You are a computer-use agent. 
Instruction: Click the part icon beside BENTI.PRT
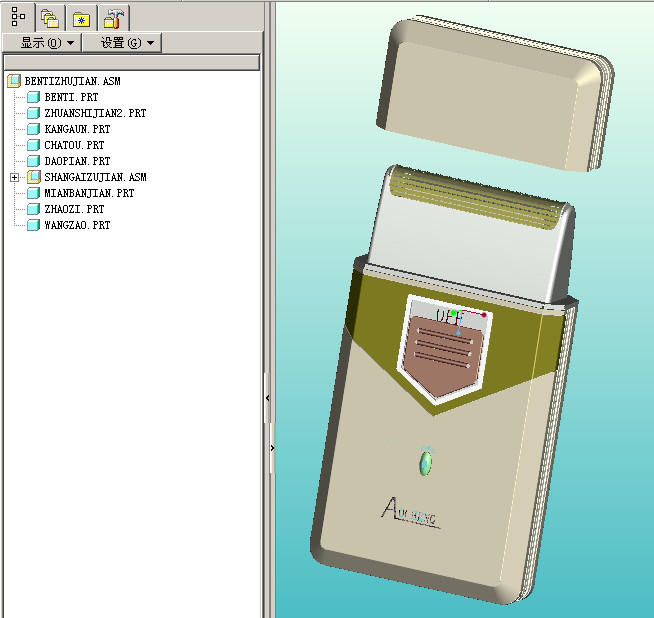33,97
